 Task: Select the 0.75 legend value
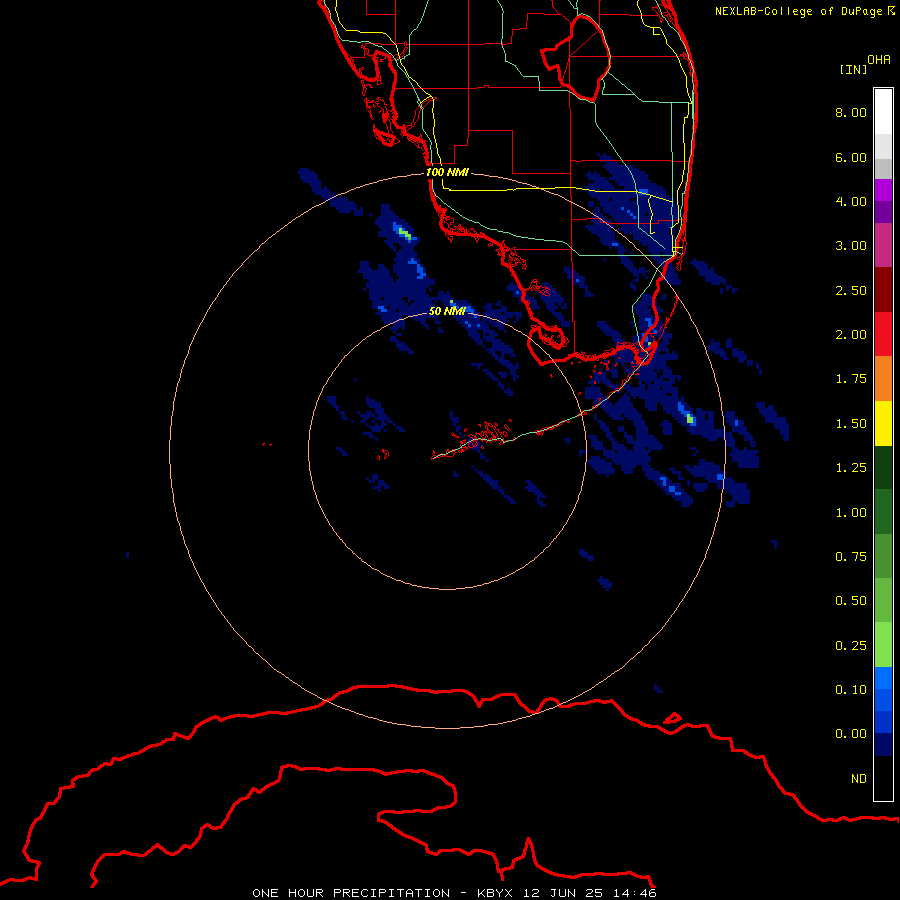851,557
